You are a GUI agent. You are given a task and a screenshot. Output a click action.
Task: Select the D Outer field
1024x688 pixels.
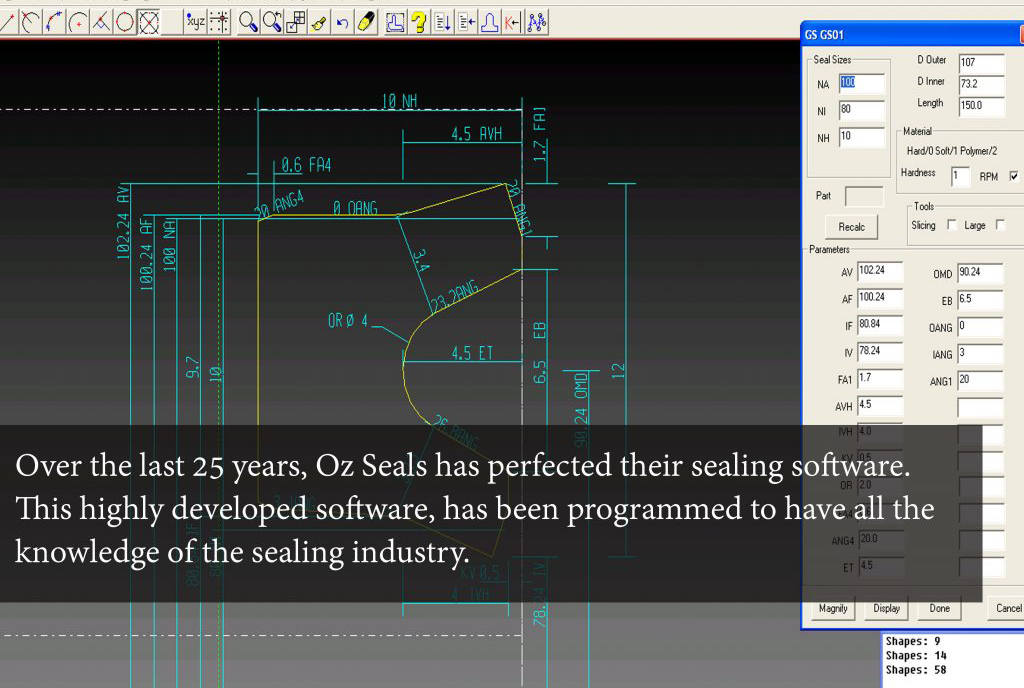point(981,63)
